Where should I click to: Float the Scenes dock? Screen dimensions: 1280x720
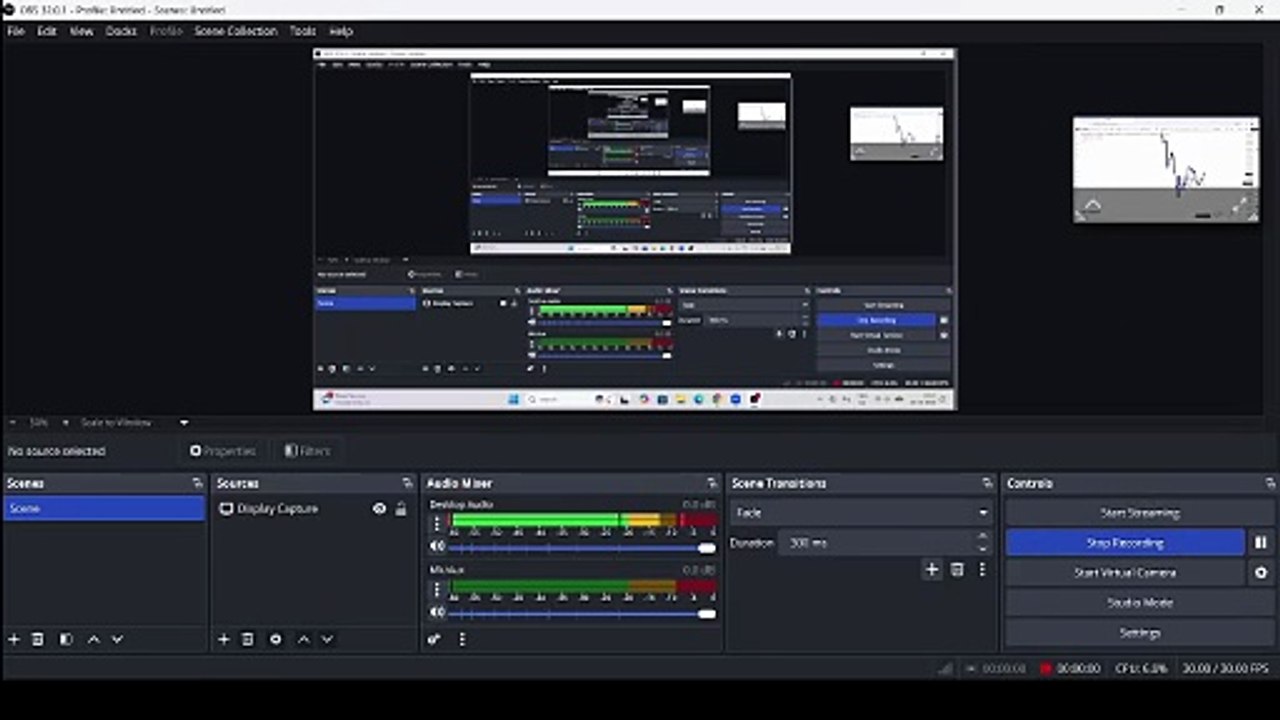(x=197, y=483)
